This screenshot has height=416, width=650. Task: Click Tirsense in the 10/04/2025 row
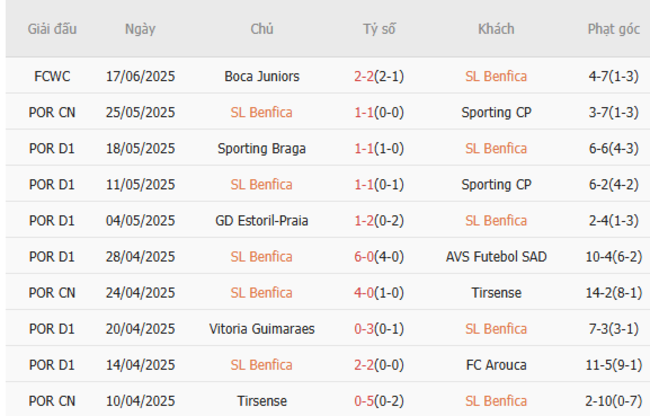[262, 401]
